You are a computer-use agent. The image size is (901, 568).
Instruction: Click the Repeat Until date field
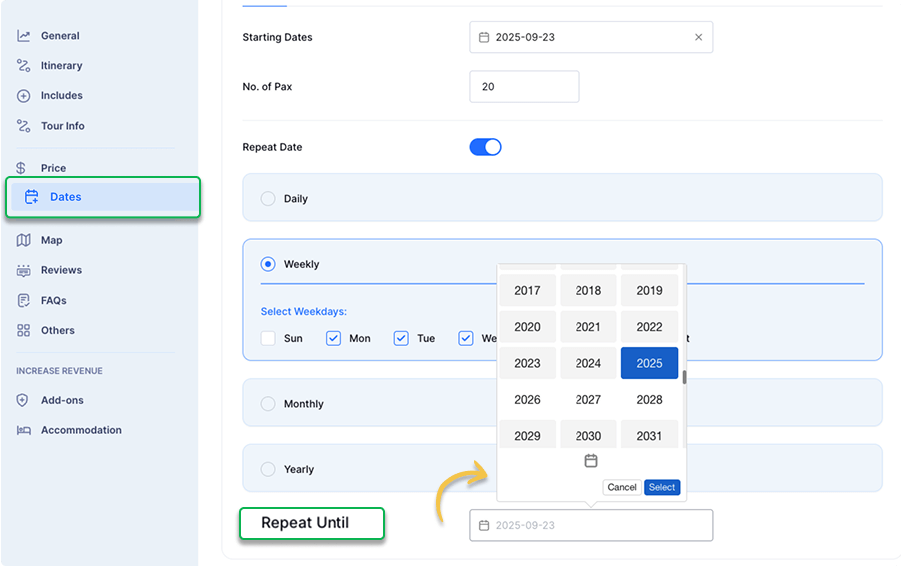tap(591, 525)
